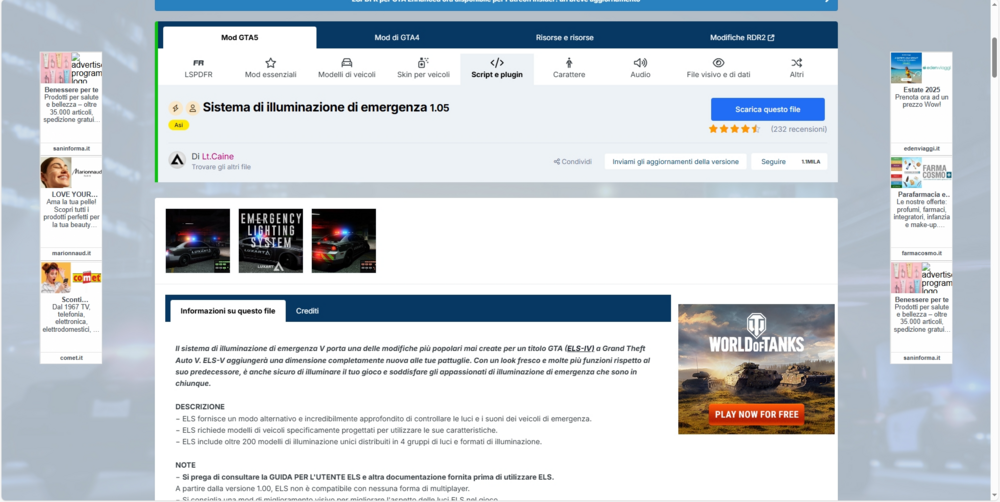Click Scarica questo file button

point(768,109)
